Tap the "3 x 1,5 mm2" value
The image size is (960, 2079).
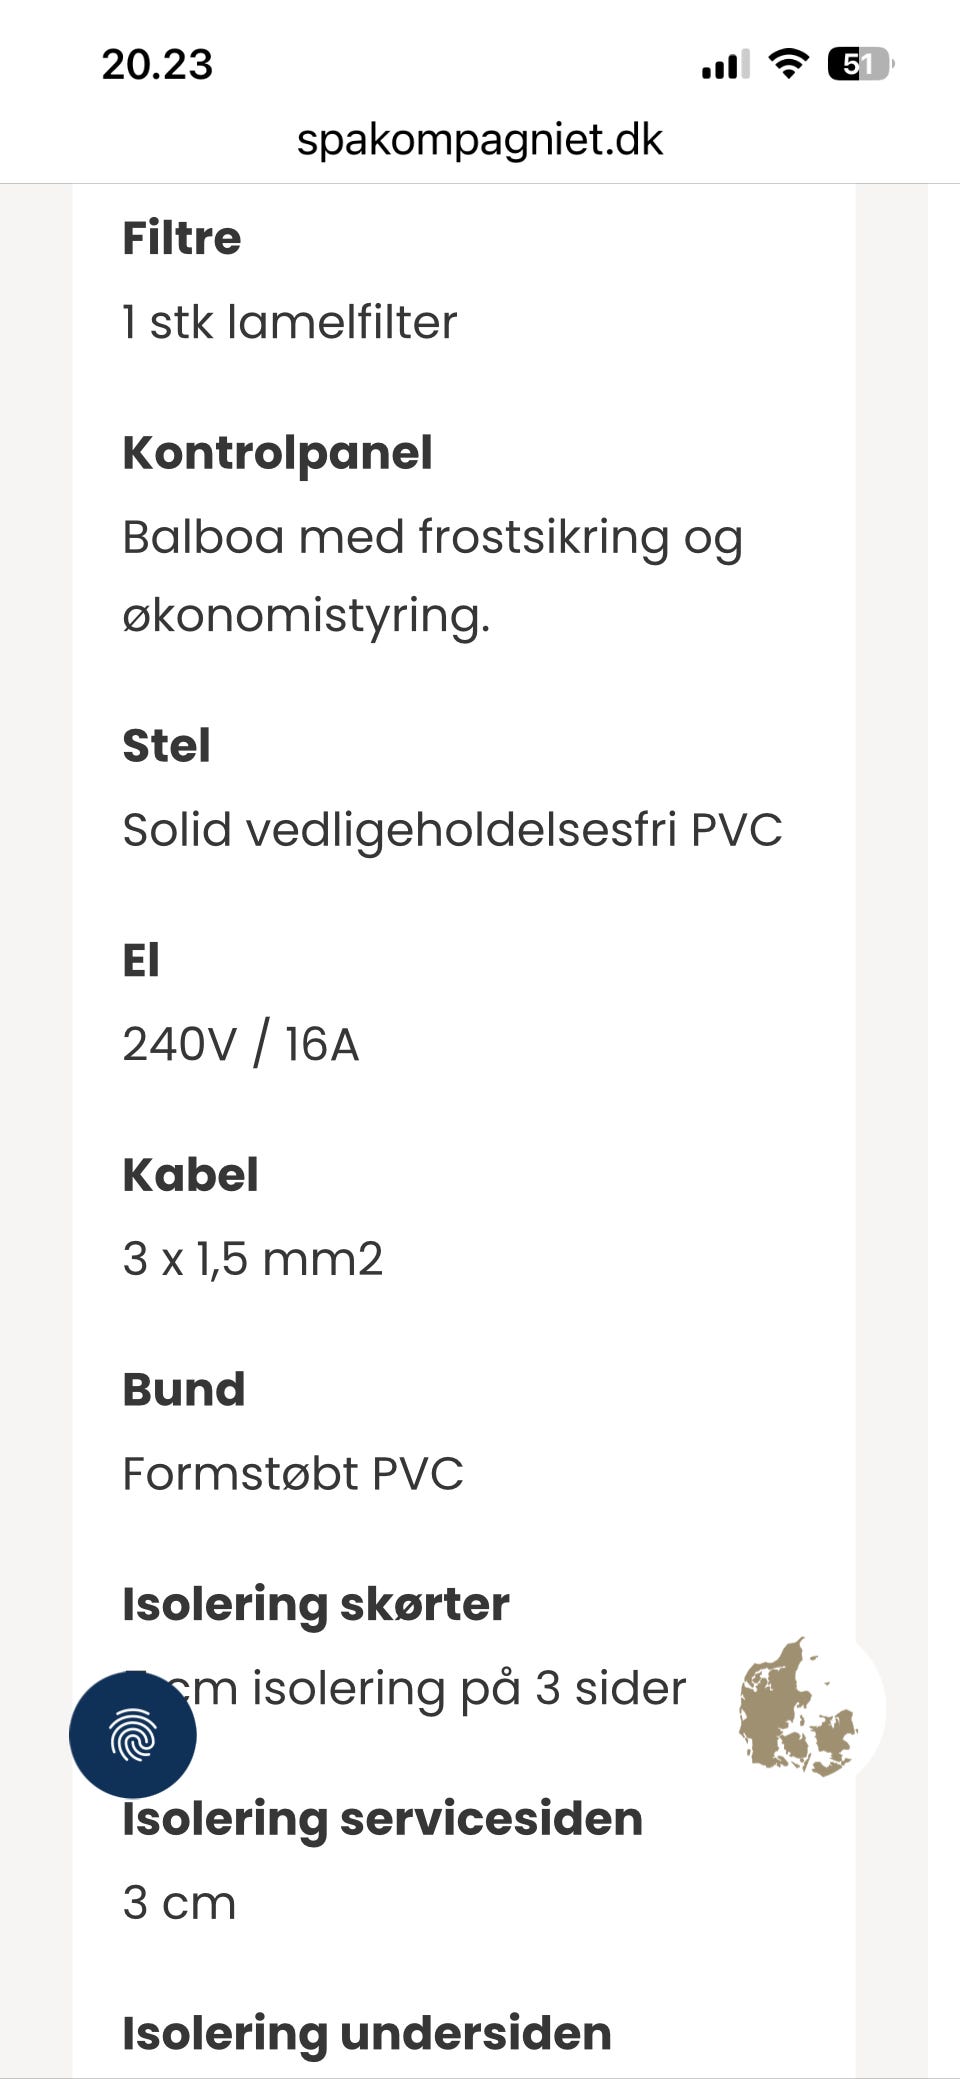(x=252, y=1258)
